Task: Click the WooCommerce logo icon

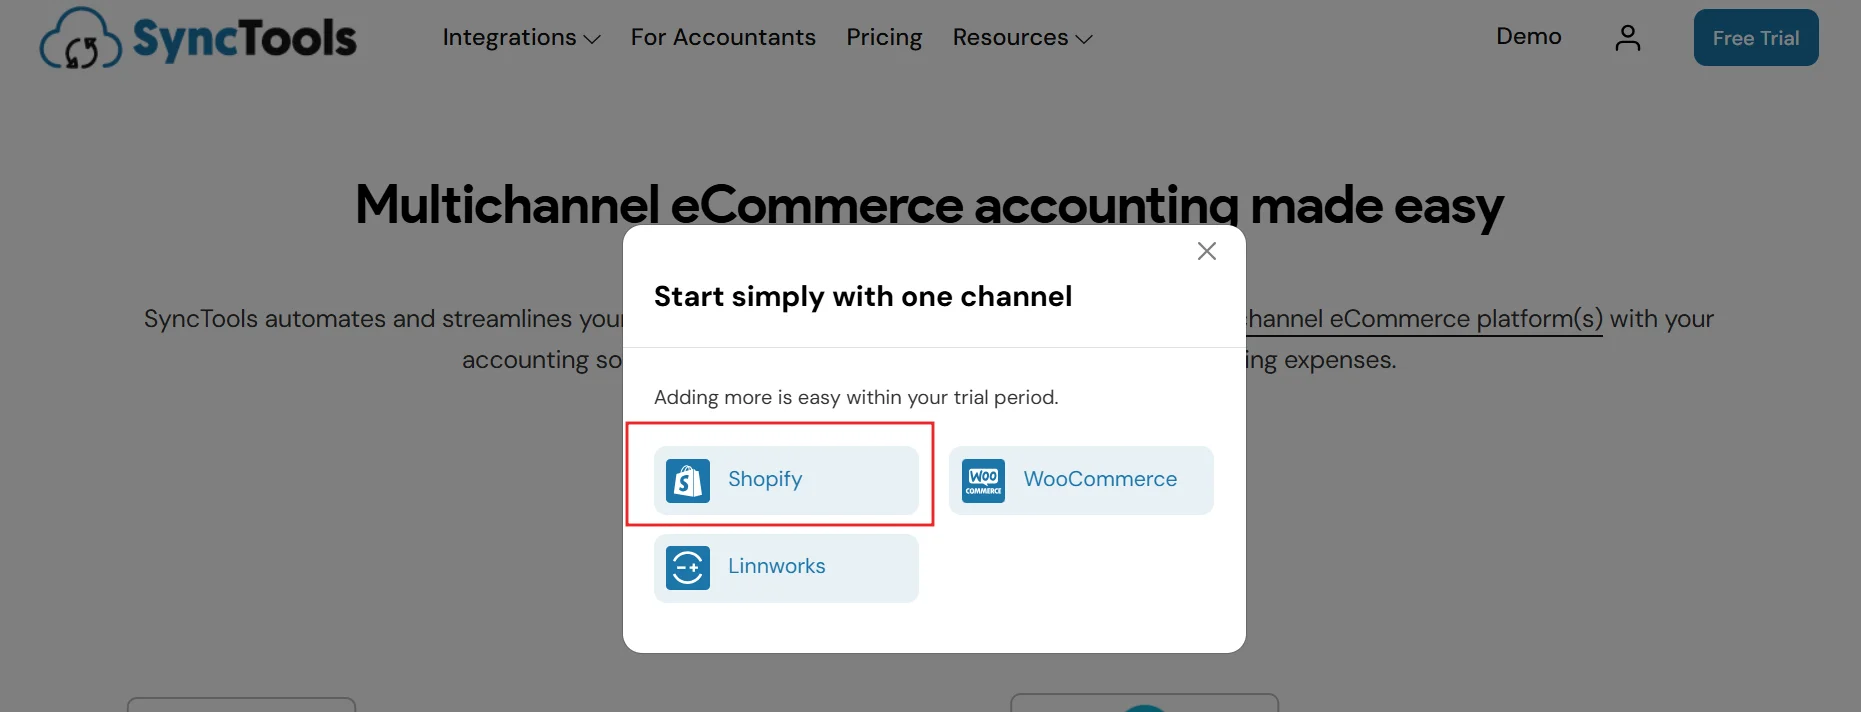Action: (x=983, y=481)
